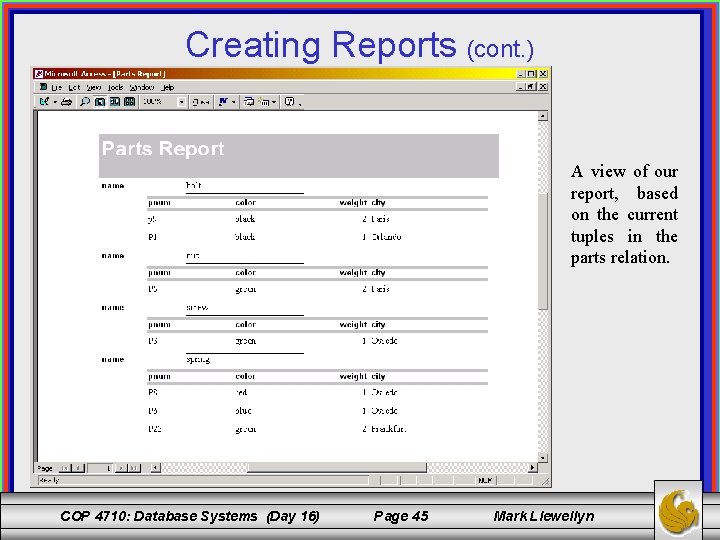Click the New Object icon
Viewport: 720px width, 540px height.
pyautogui.click(x=264, y=101)
